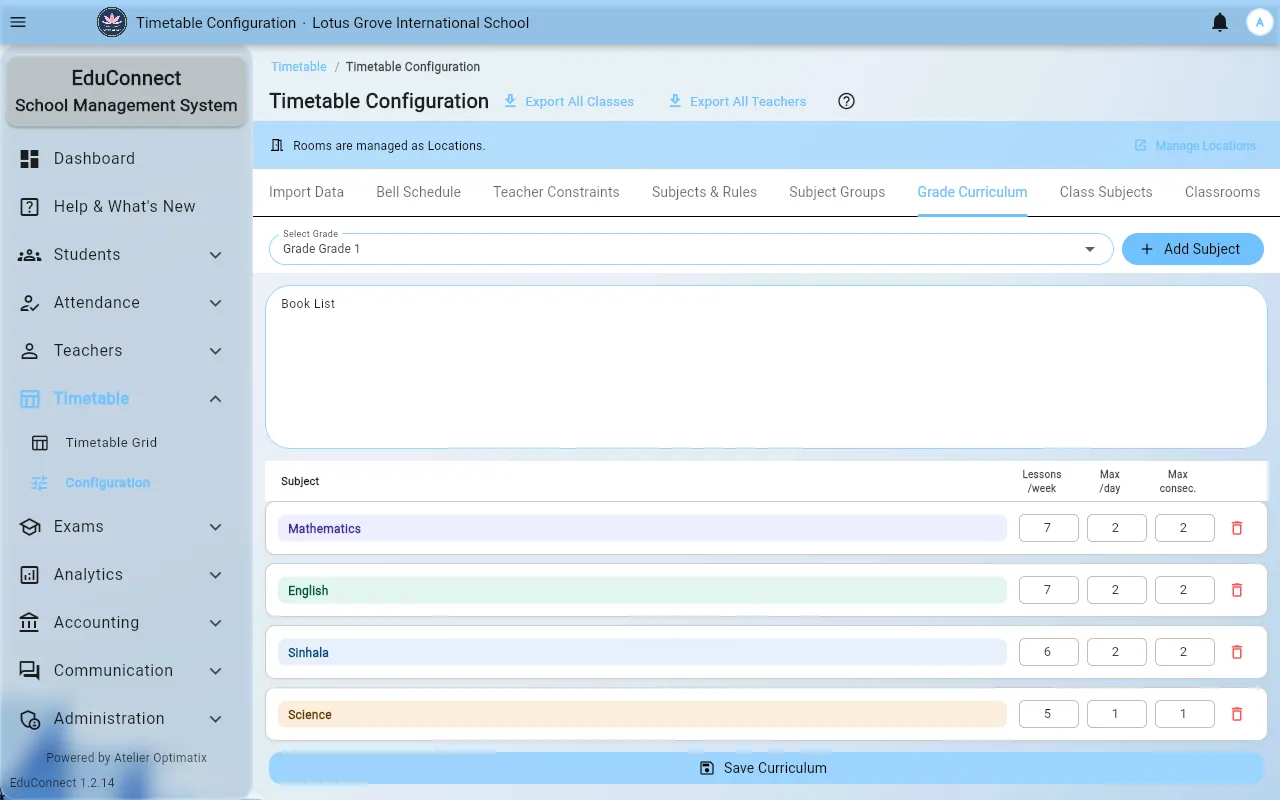Edit Sinhala max consecutive field
Viewport: 1280px width, 800px height.
pos(1185,652)
